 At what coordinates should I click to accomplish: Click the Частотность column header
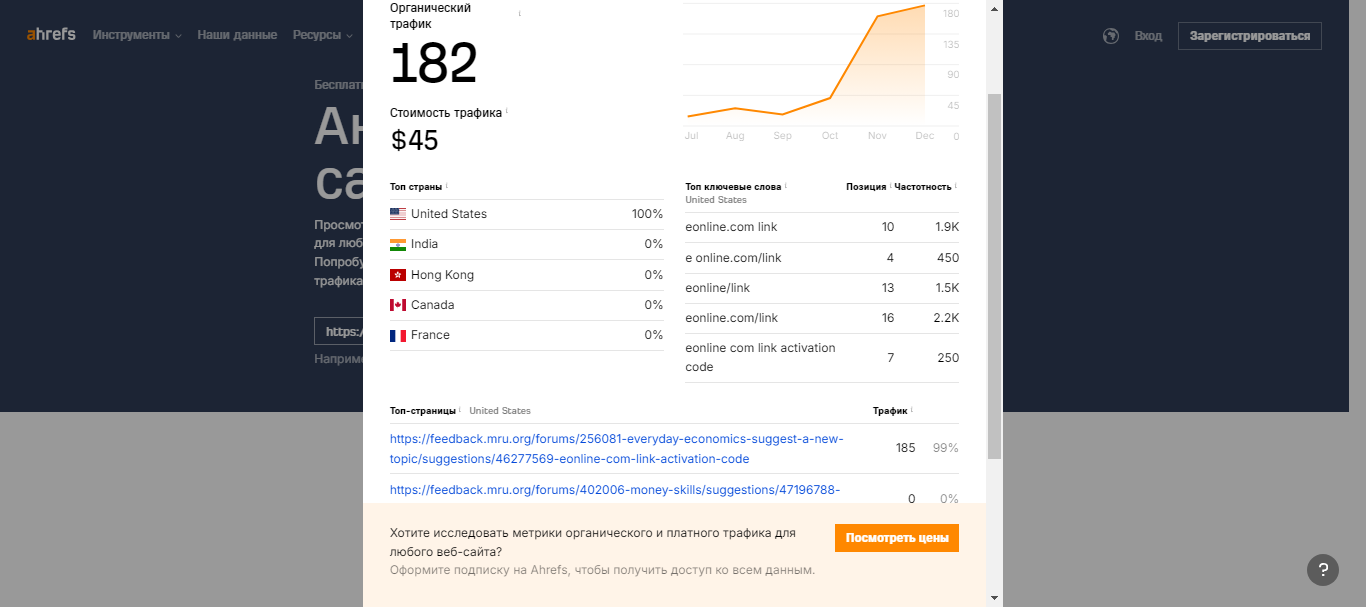(x=923, y=186)
